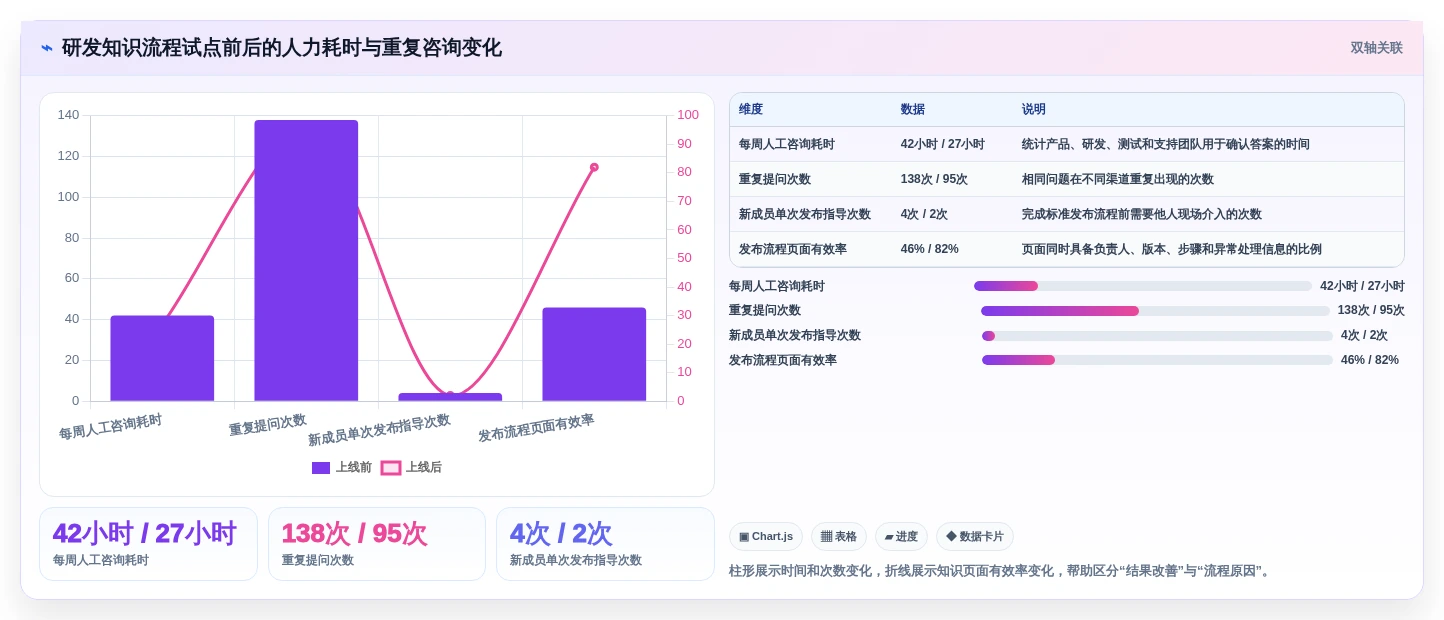Click the lightning icon beside the dashboard title
The image size is (1444, 620).
(x=47, y=48)
